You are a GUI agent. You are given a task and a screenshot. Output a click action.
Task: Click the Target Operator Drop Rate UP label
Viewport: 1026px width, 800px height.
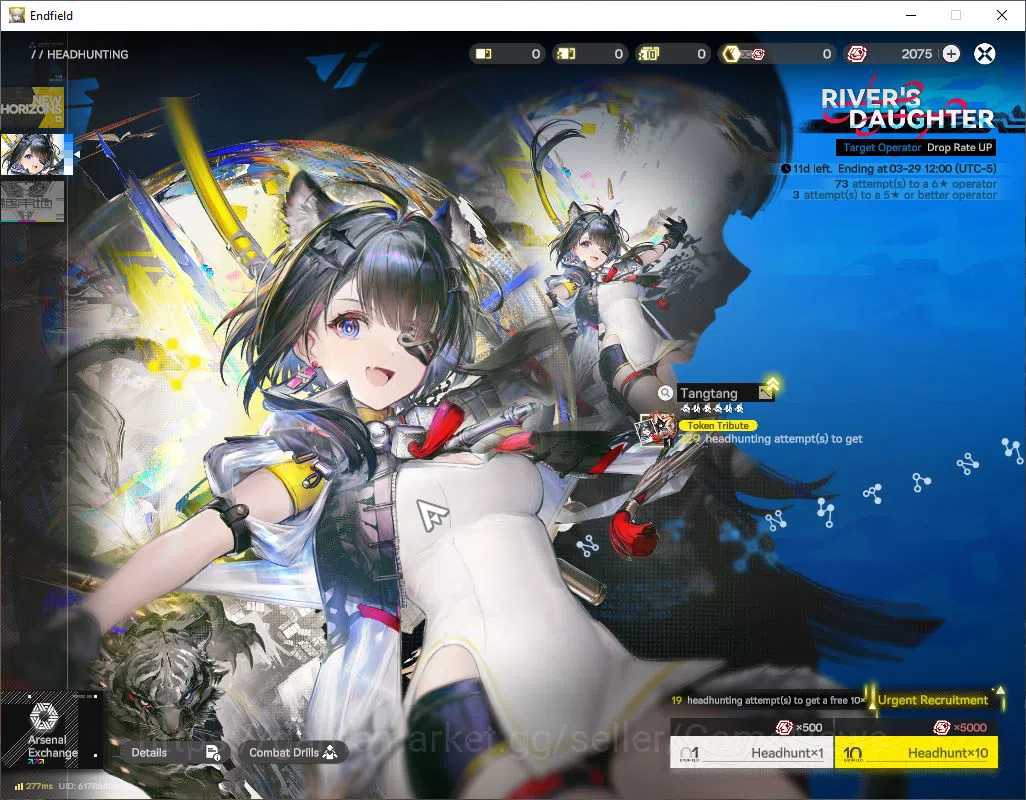coord(917,147)
